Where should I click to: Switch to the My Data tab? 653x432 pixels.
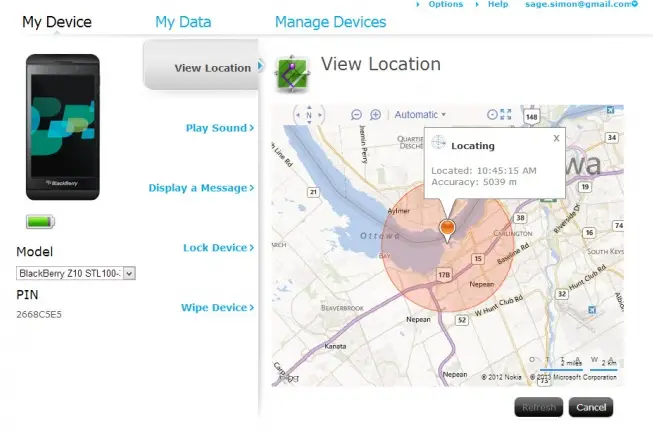(x=183, y=22)
